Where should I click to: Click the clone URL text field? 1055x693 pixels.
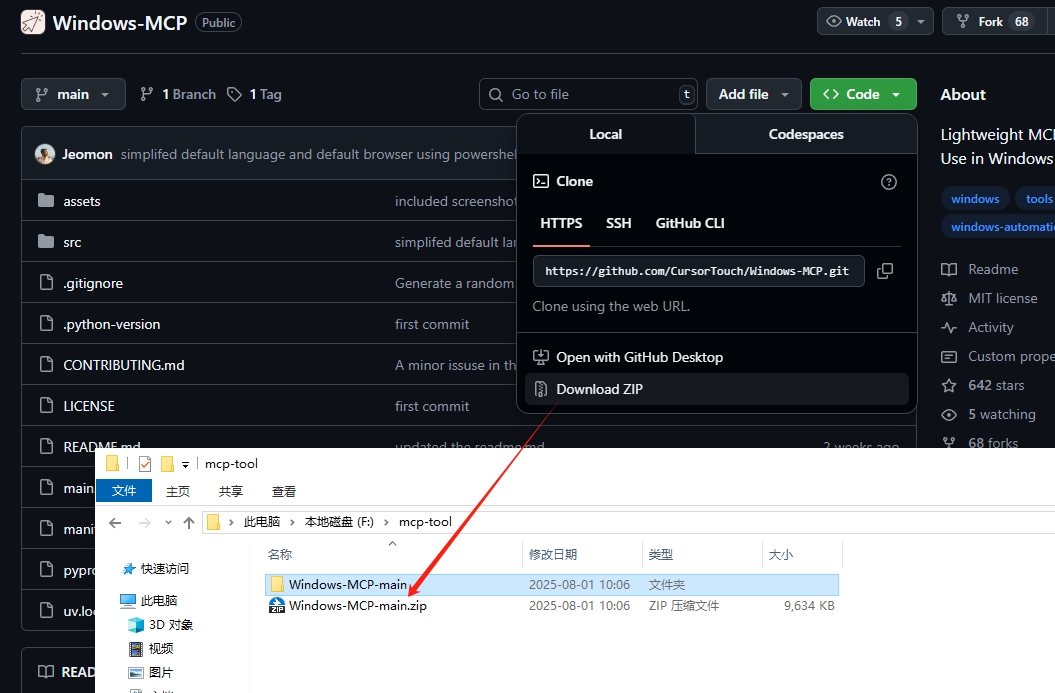(698, 270)
